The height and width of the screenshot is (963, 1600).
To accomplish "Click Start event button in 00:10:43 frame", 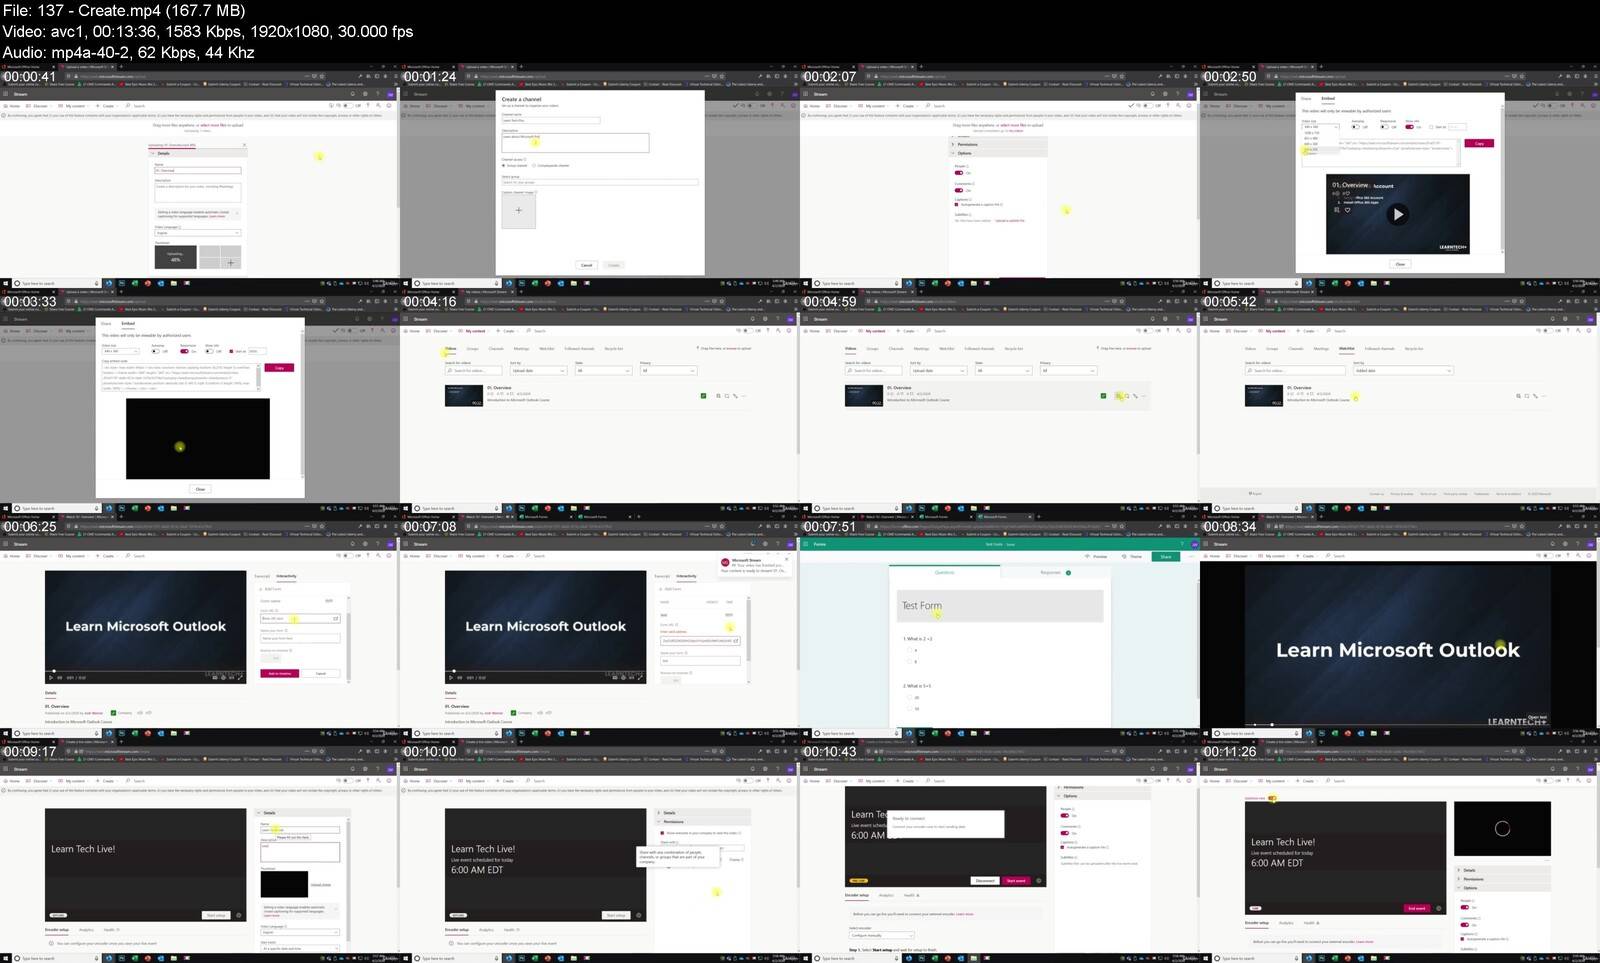I will point(1016,881).
